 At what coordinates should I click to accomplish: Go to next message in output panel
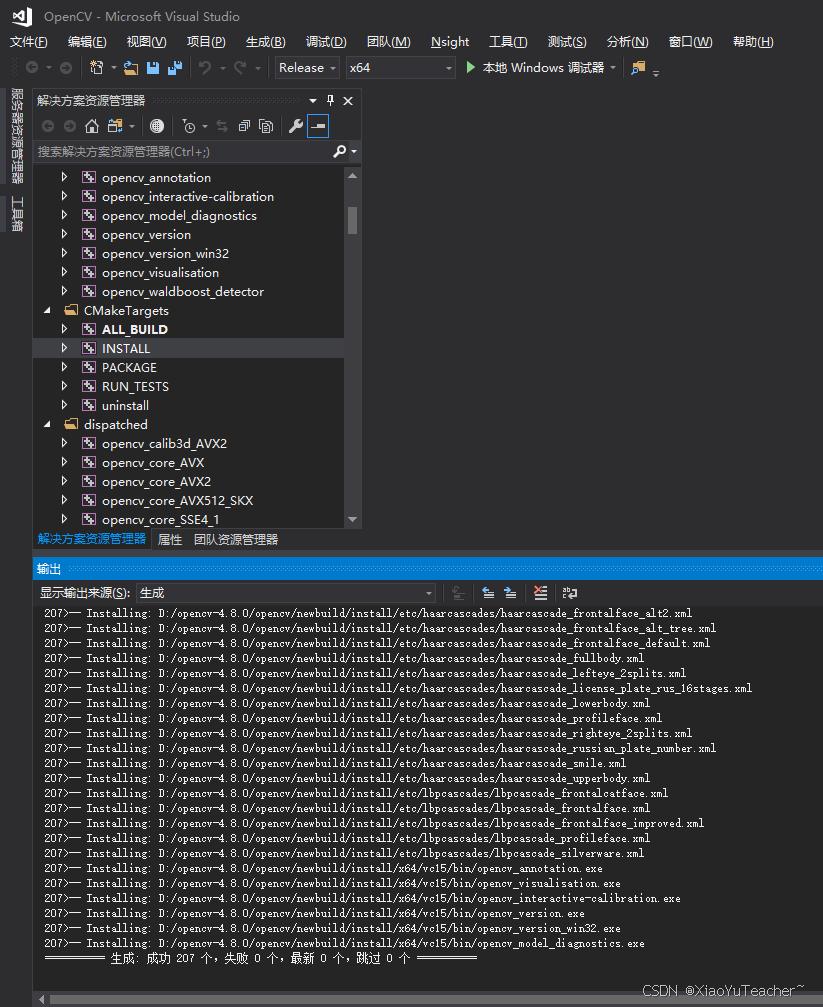point(510,593)
